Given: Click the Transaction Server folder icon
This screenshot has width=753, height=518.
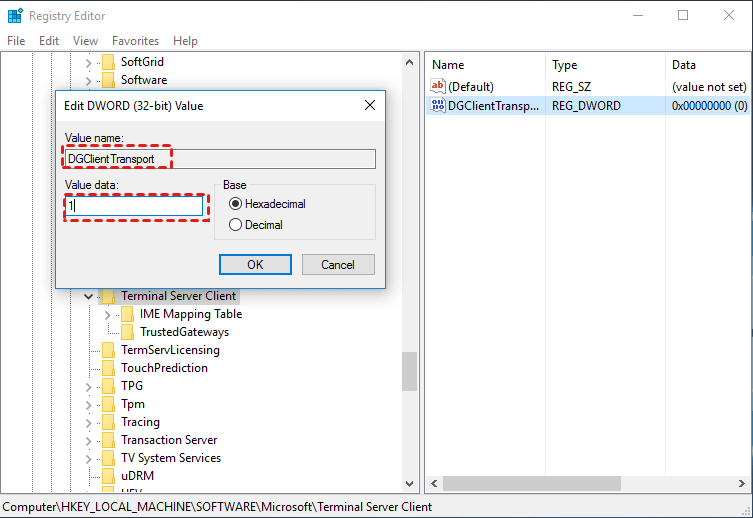Looking at the screenshot, I should [x=109, y=440].
